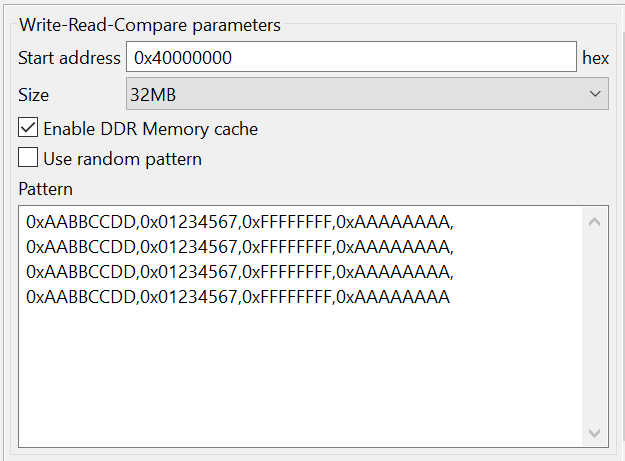Click the "Use random pattern" label text
The width and height of the screenshot is (625, 461).
coord(122,158)
